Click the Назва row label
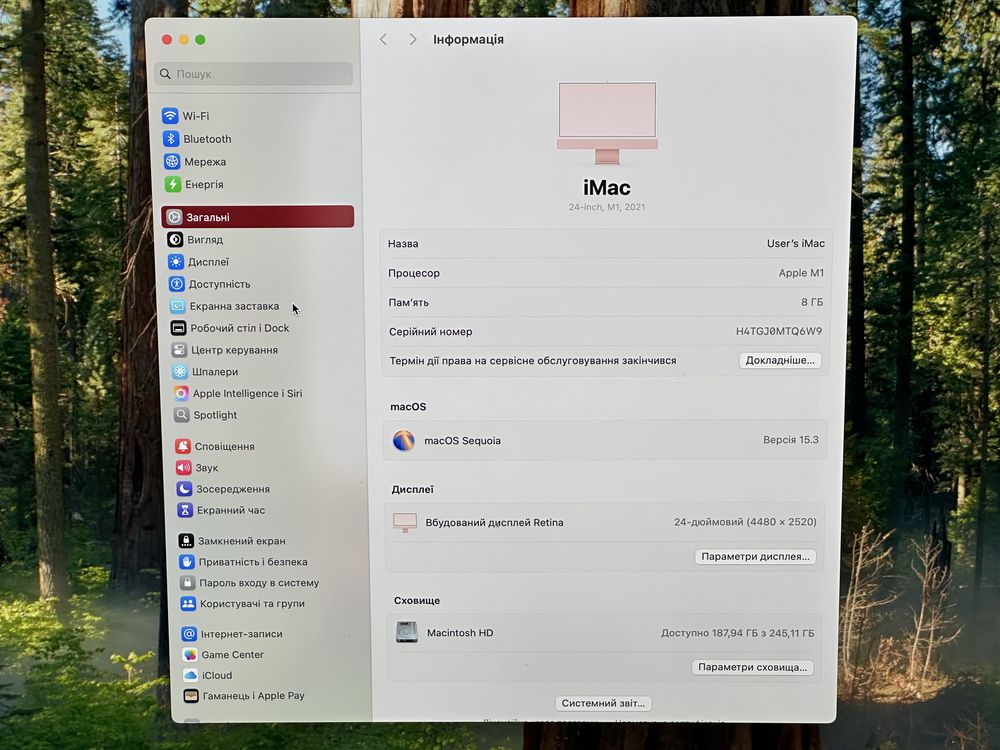Screen dimensions: 1000x750 [403, 244]
